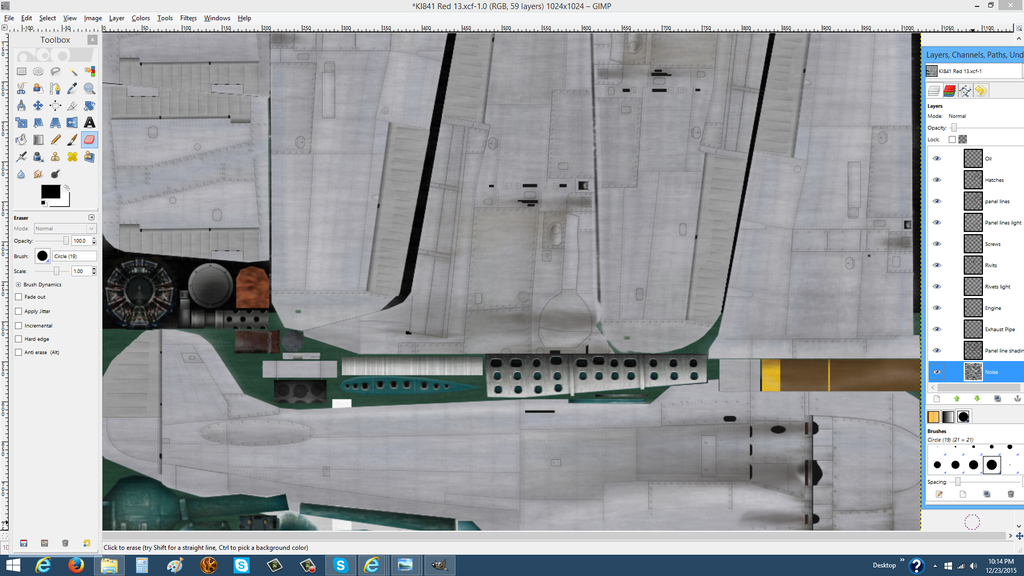The width and height of the screenshot is (1024, 576).
Task: Delete the brush using the trash icon
Action: click(1011, 494)
